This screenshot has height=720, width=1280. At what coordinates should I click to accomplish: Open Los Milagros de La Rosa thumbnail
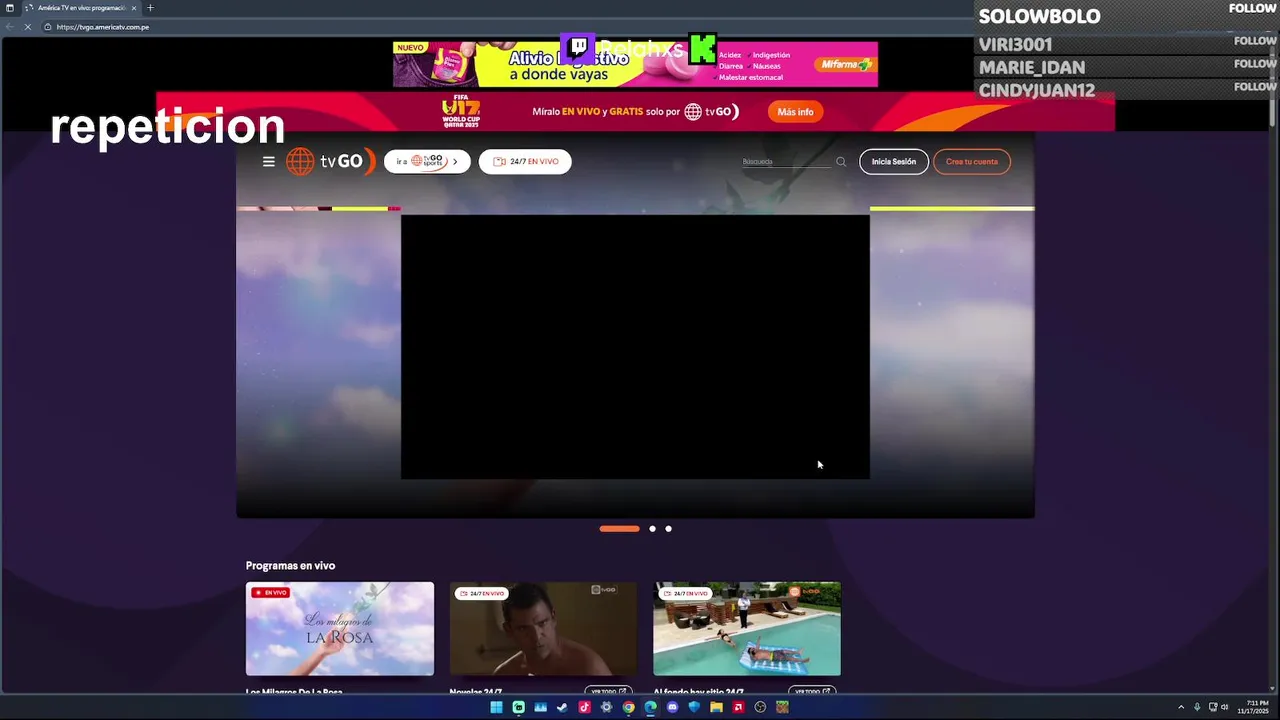[x=340, y=629]
